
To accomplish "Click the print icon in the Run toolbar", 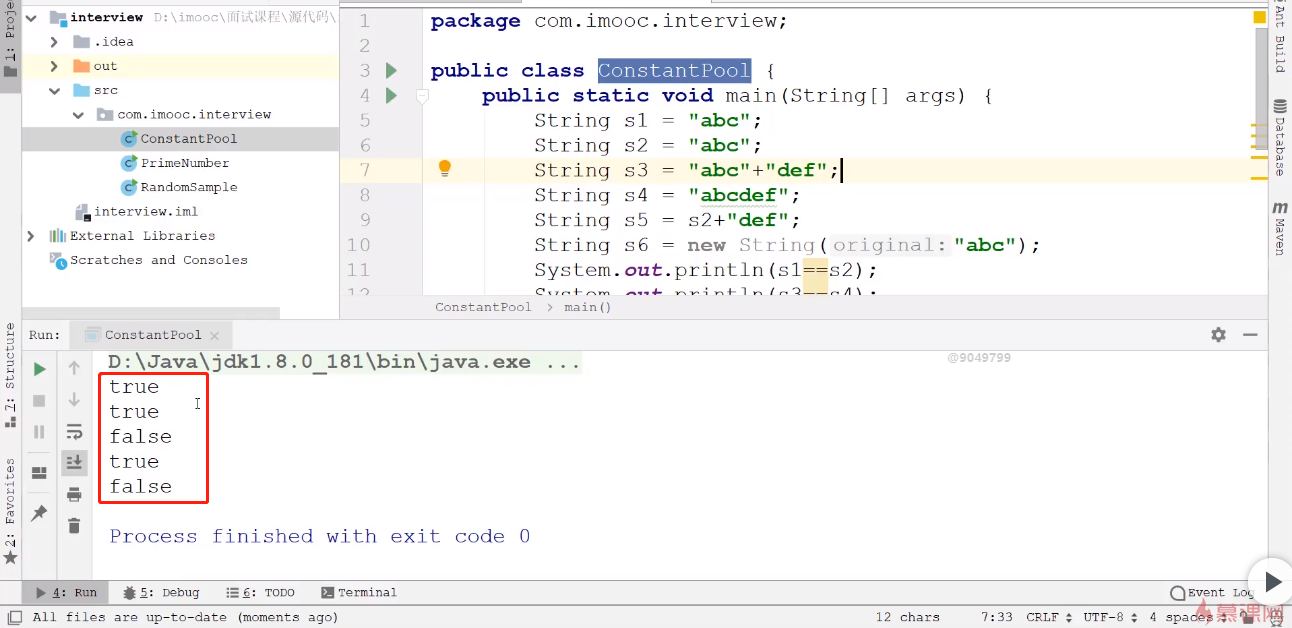I will (74, 494).
